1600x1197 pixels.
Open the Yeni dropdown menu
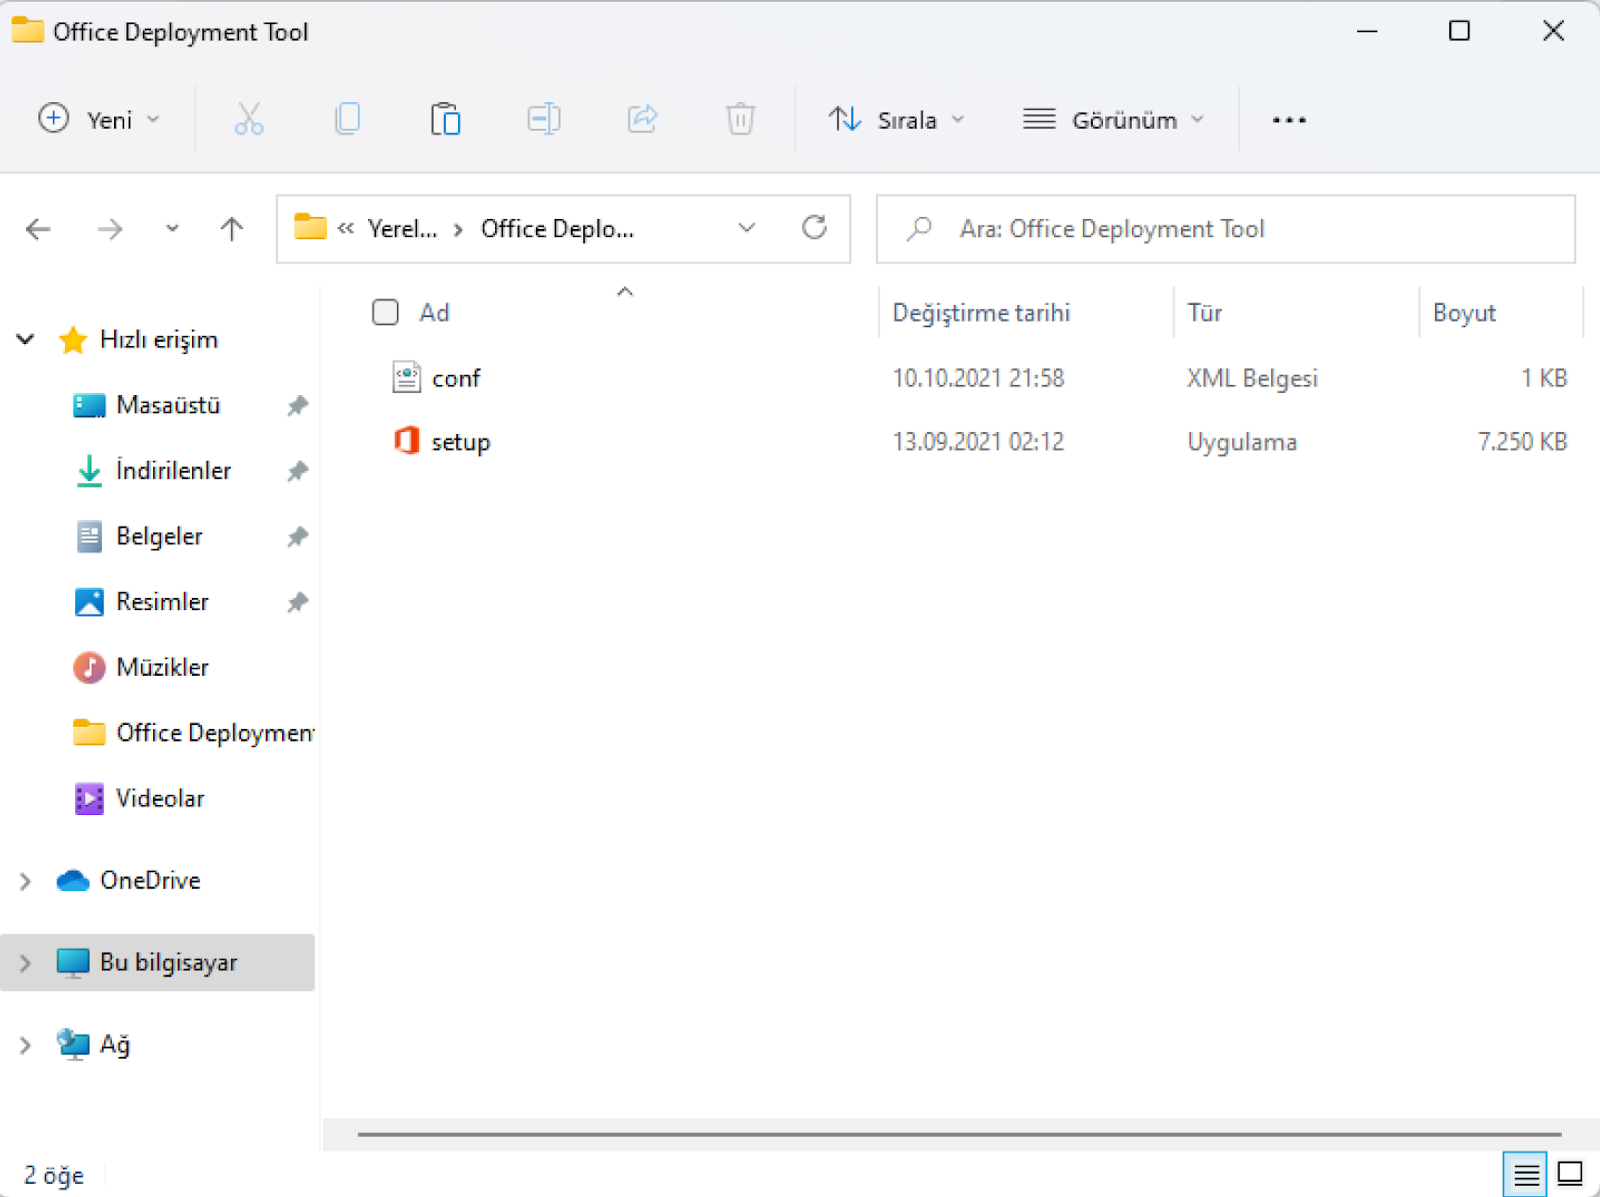(x=99, y=119)
